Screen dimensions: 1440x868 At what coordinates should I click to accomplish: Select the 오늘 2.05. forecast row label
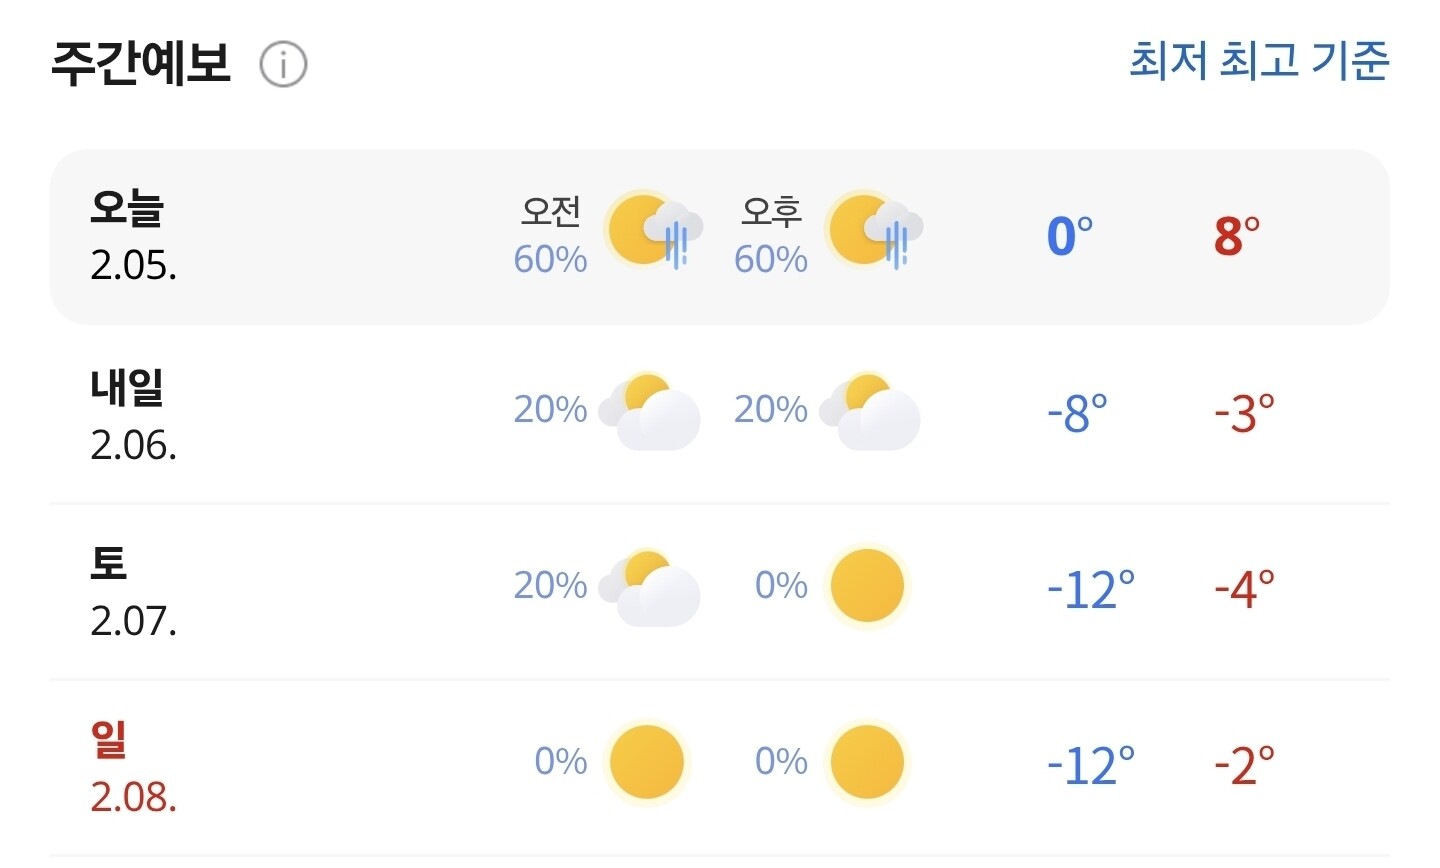point(133,236)
